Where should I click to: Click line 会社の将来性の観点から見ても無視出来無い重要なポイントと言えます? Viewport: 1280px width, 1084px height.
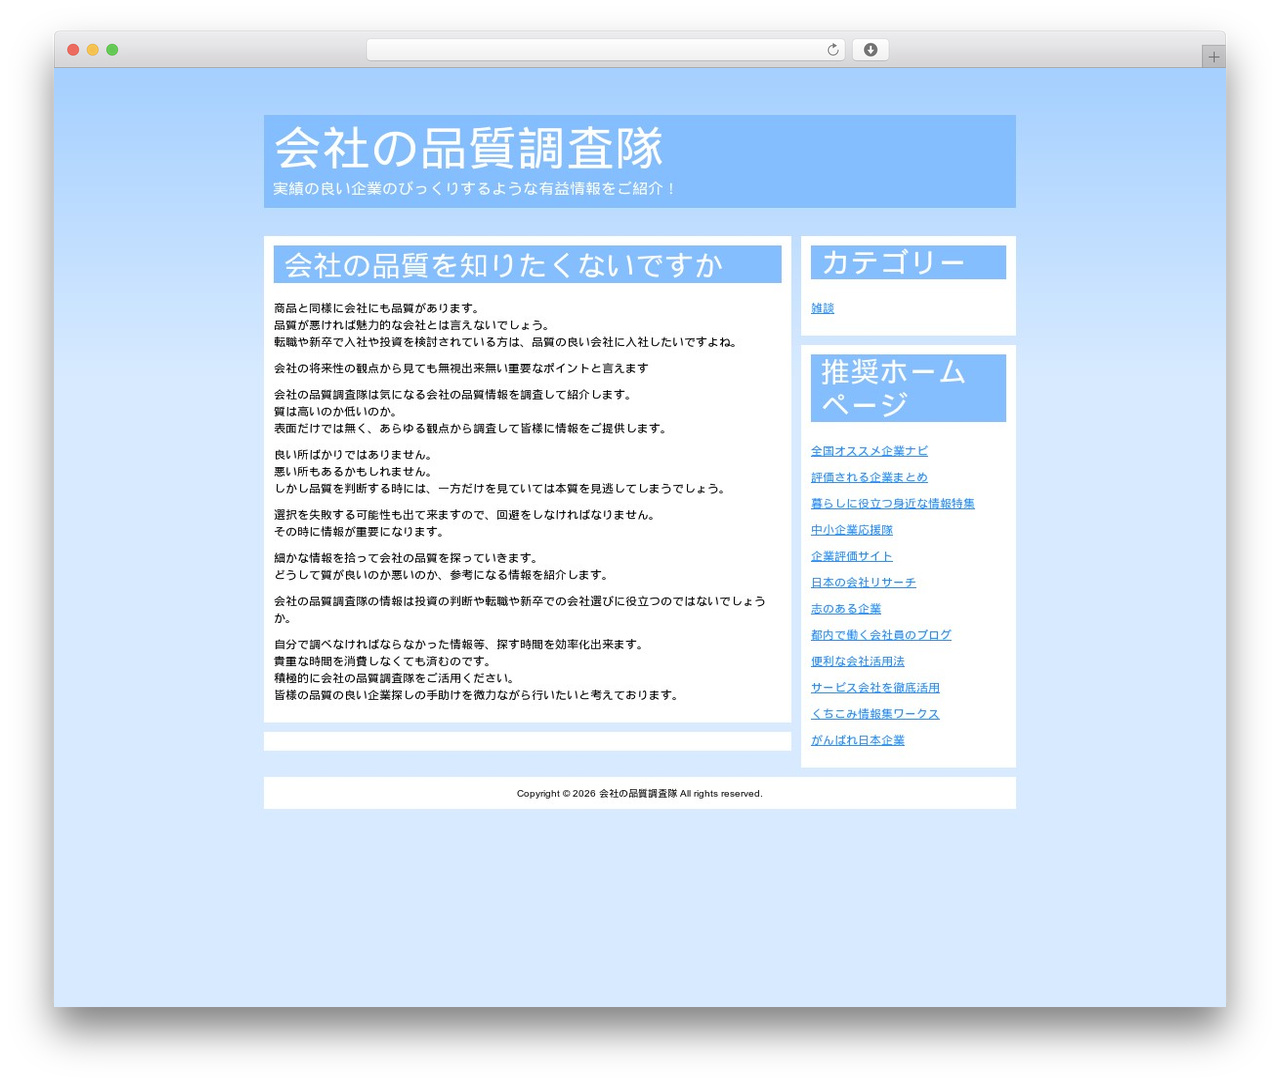(461, 368)
